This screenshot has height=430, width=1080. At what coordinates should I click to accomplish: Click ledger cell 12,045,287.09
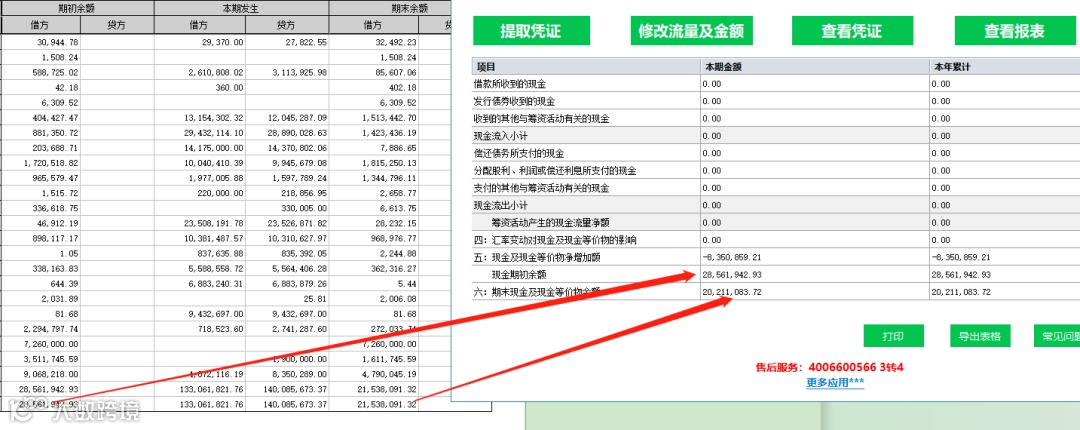(x=297, y=119)
